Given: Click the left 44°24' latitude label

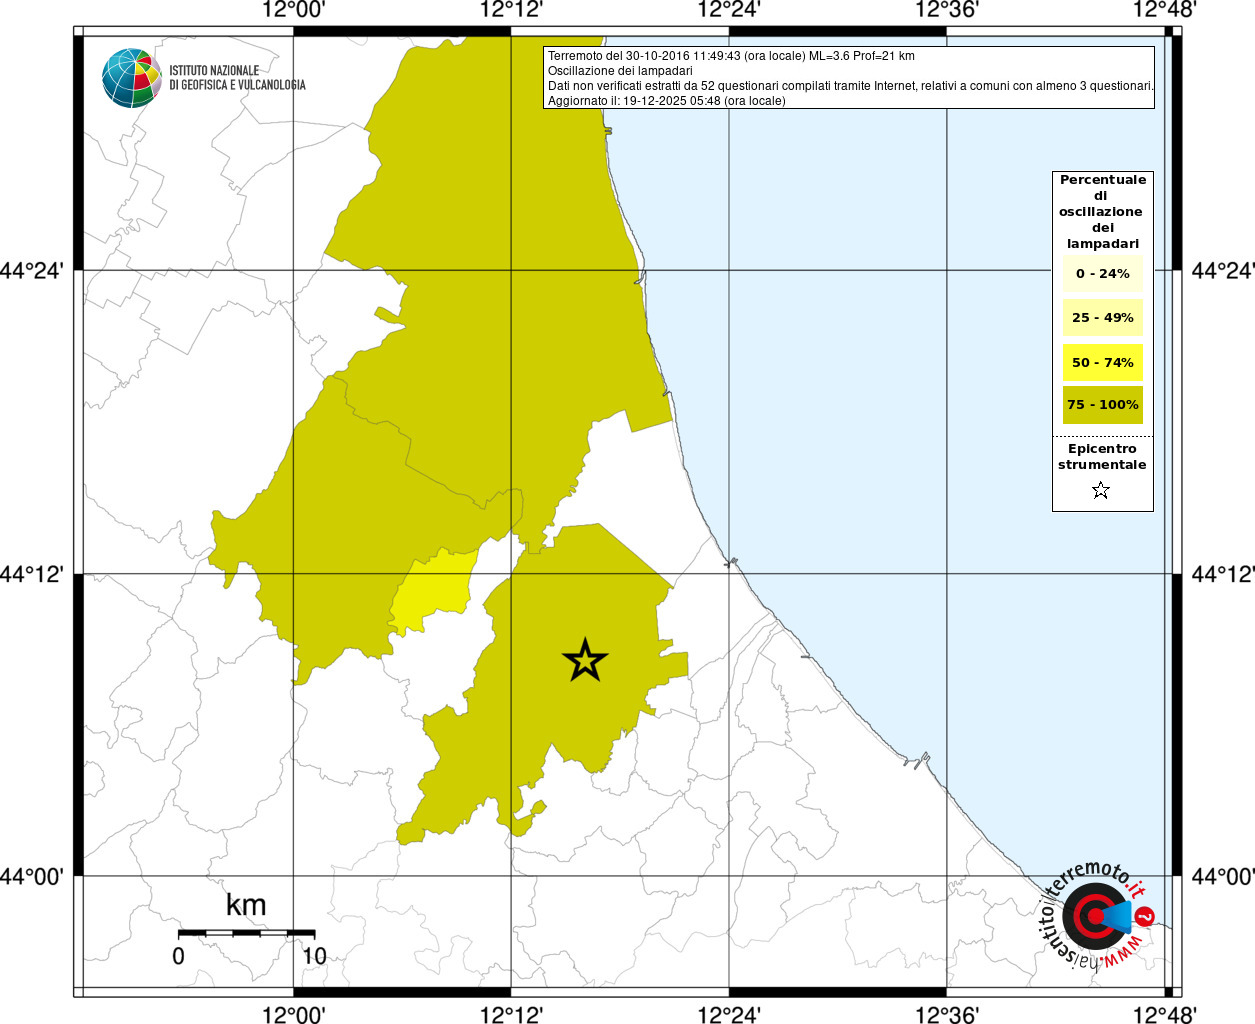Looking at the screenshot, I should [x=34, y=271].
